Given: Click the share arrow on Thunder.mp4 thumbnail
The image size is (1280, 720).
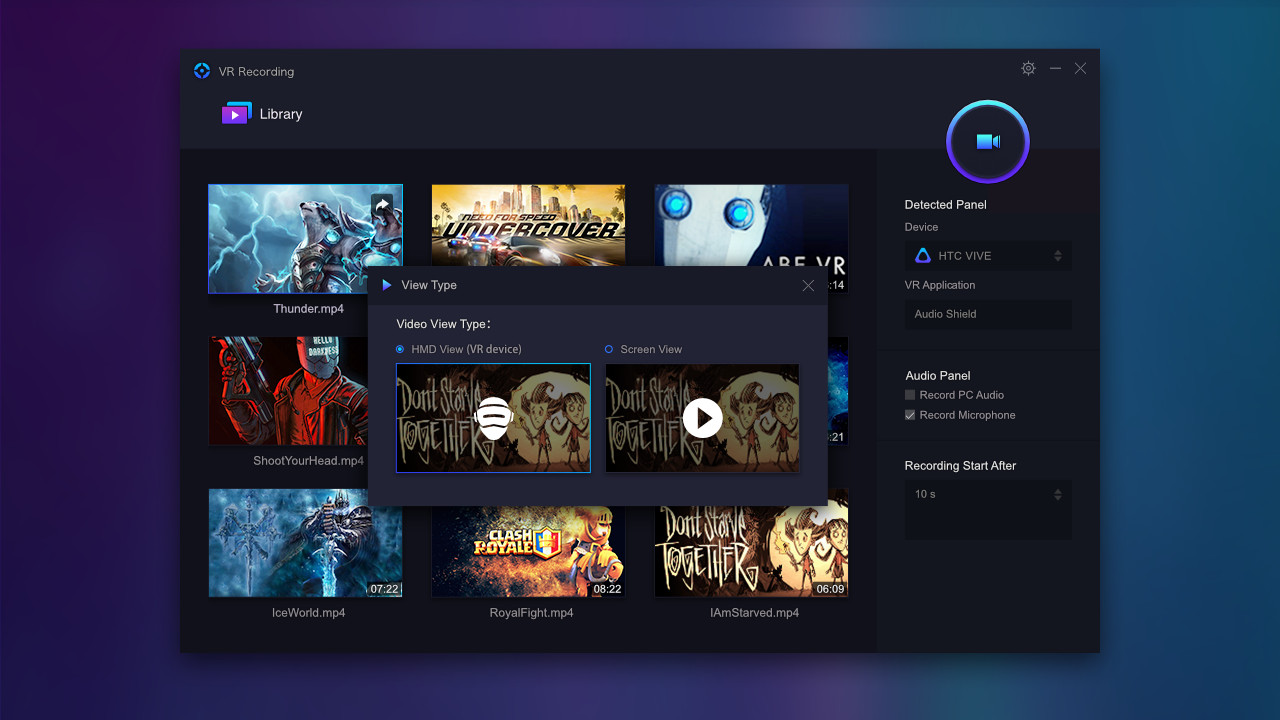Looking at the screenshot, I should (x=382, y=204).
